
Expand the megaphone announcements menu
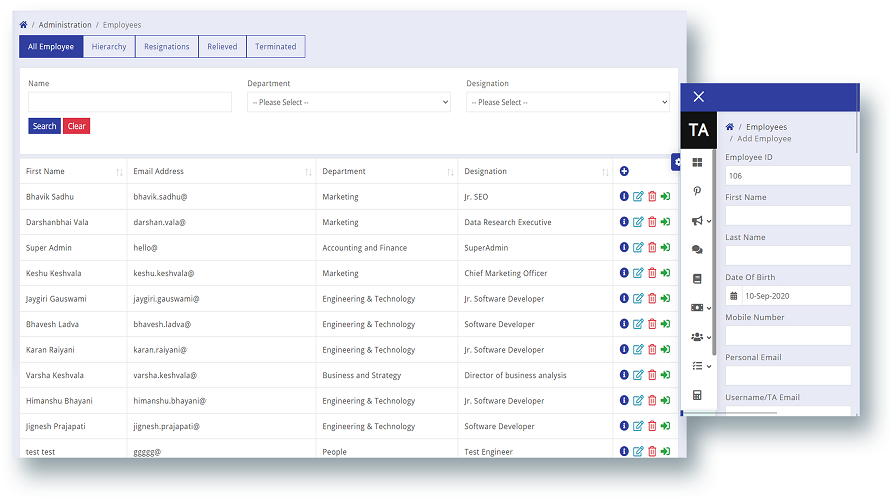[701, 220]
